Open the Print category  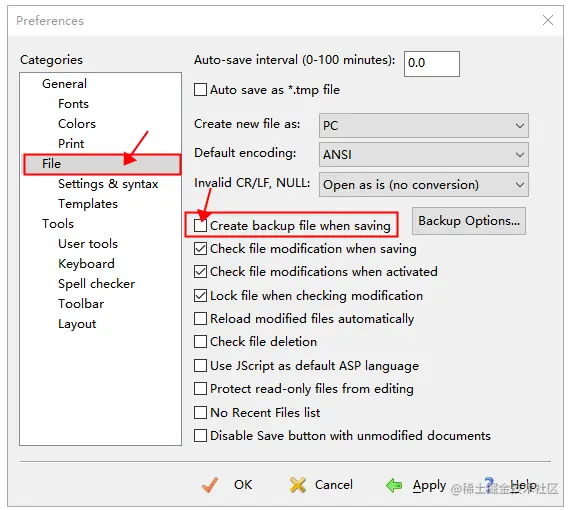[x=71, y=144]
